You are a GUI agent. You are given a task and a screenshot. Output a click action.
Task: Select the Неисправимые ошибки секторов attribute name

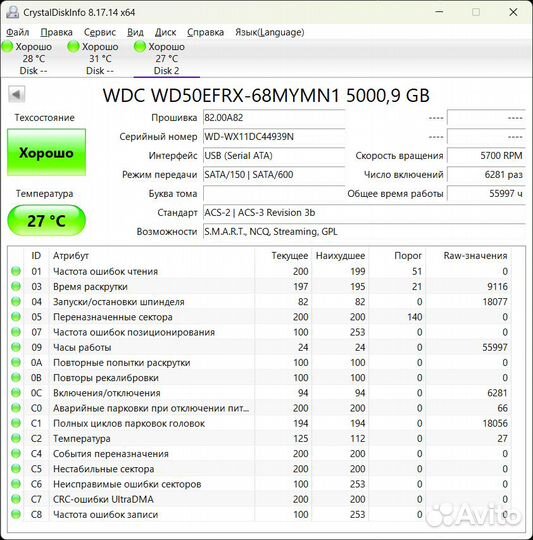tap(127, 484)
